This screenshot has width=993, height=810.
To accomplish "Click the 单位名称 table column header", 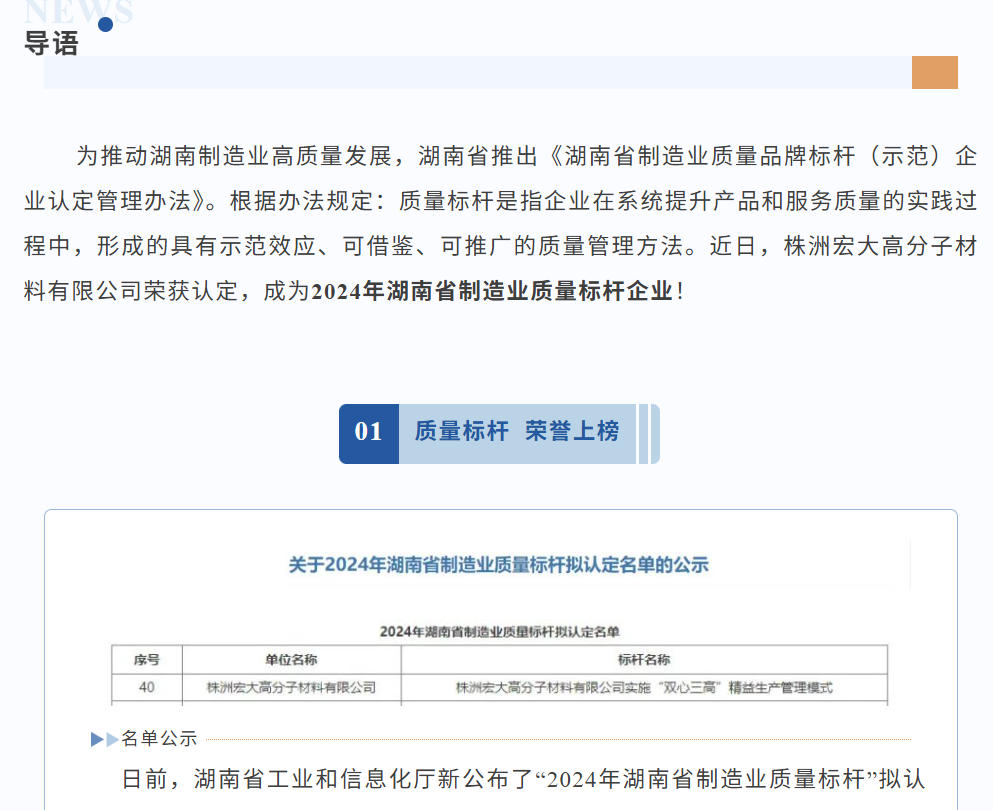I will (291, 660).
